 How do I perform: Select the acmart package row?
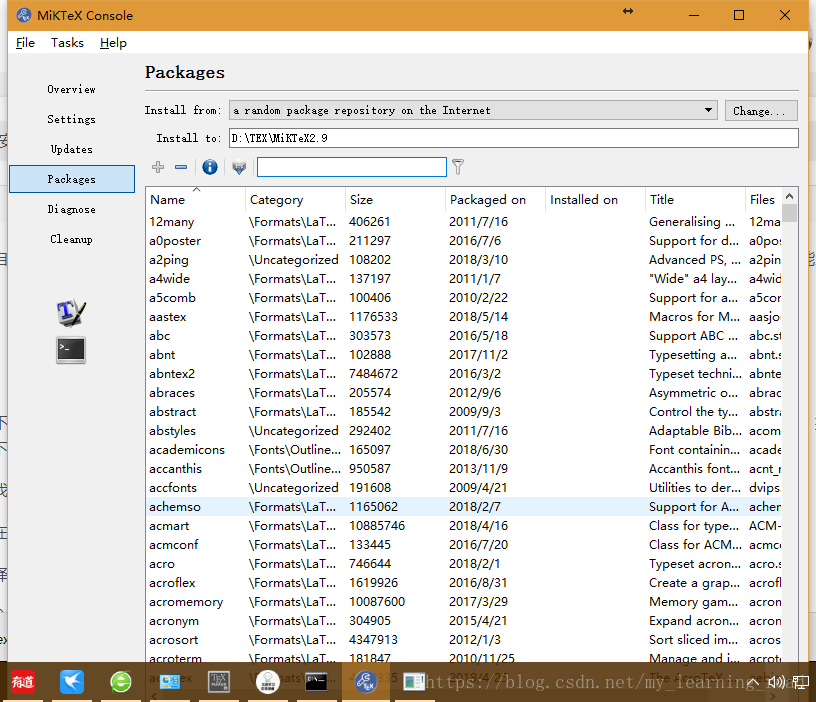(x=464, y=526)
